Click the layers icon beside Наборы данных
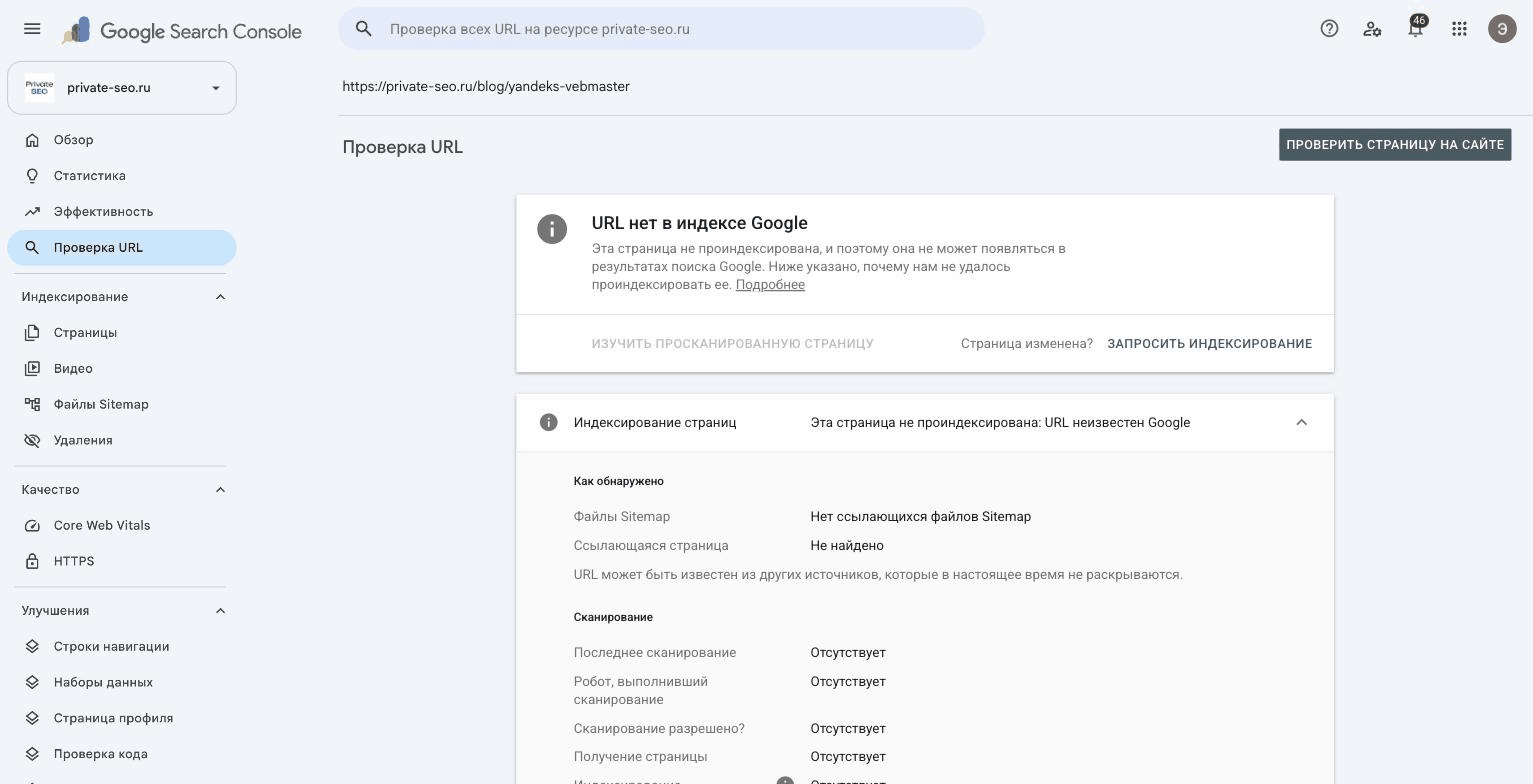Viewport: 1533px width, 784px height. [x=33, y=683]
